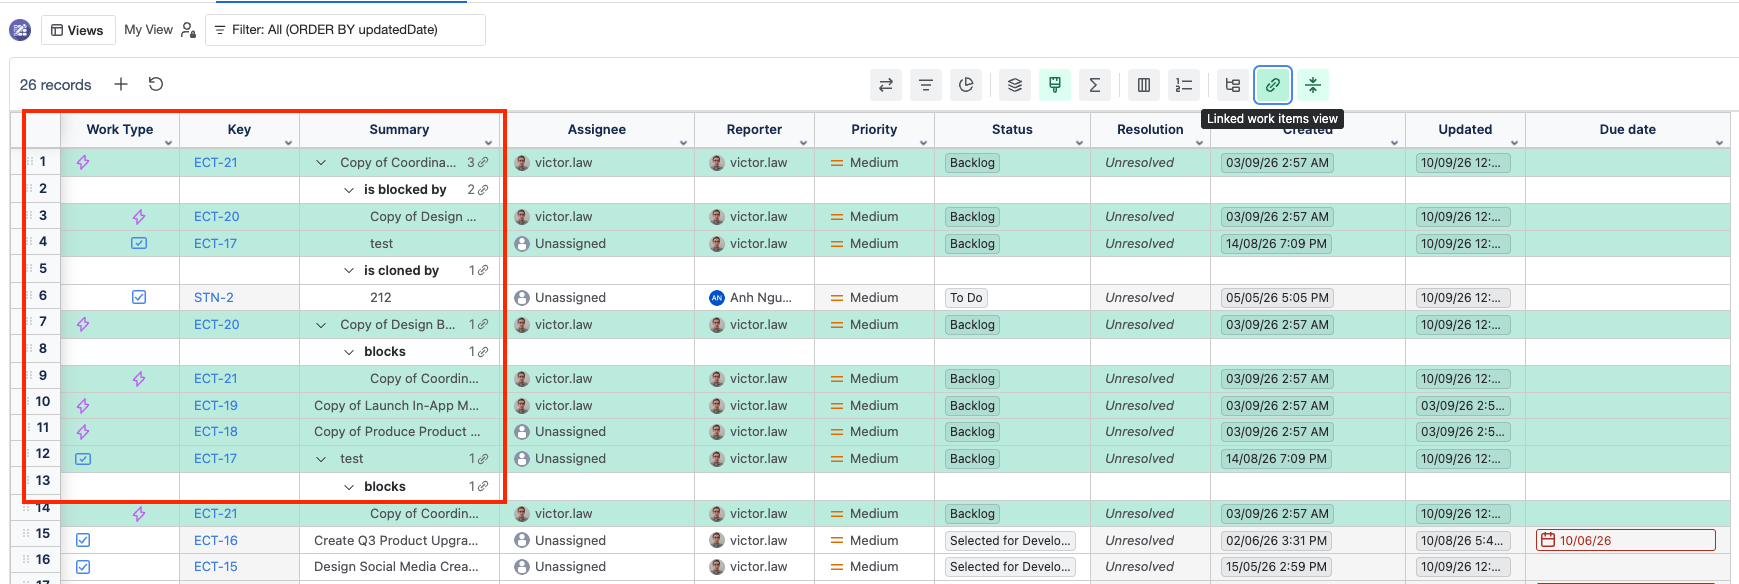Click the '10/06/26' due date cell
The width and height of the screenshot is (1739, 584).
tap(1626, 540)
